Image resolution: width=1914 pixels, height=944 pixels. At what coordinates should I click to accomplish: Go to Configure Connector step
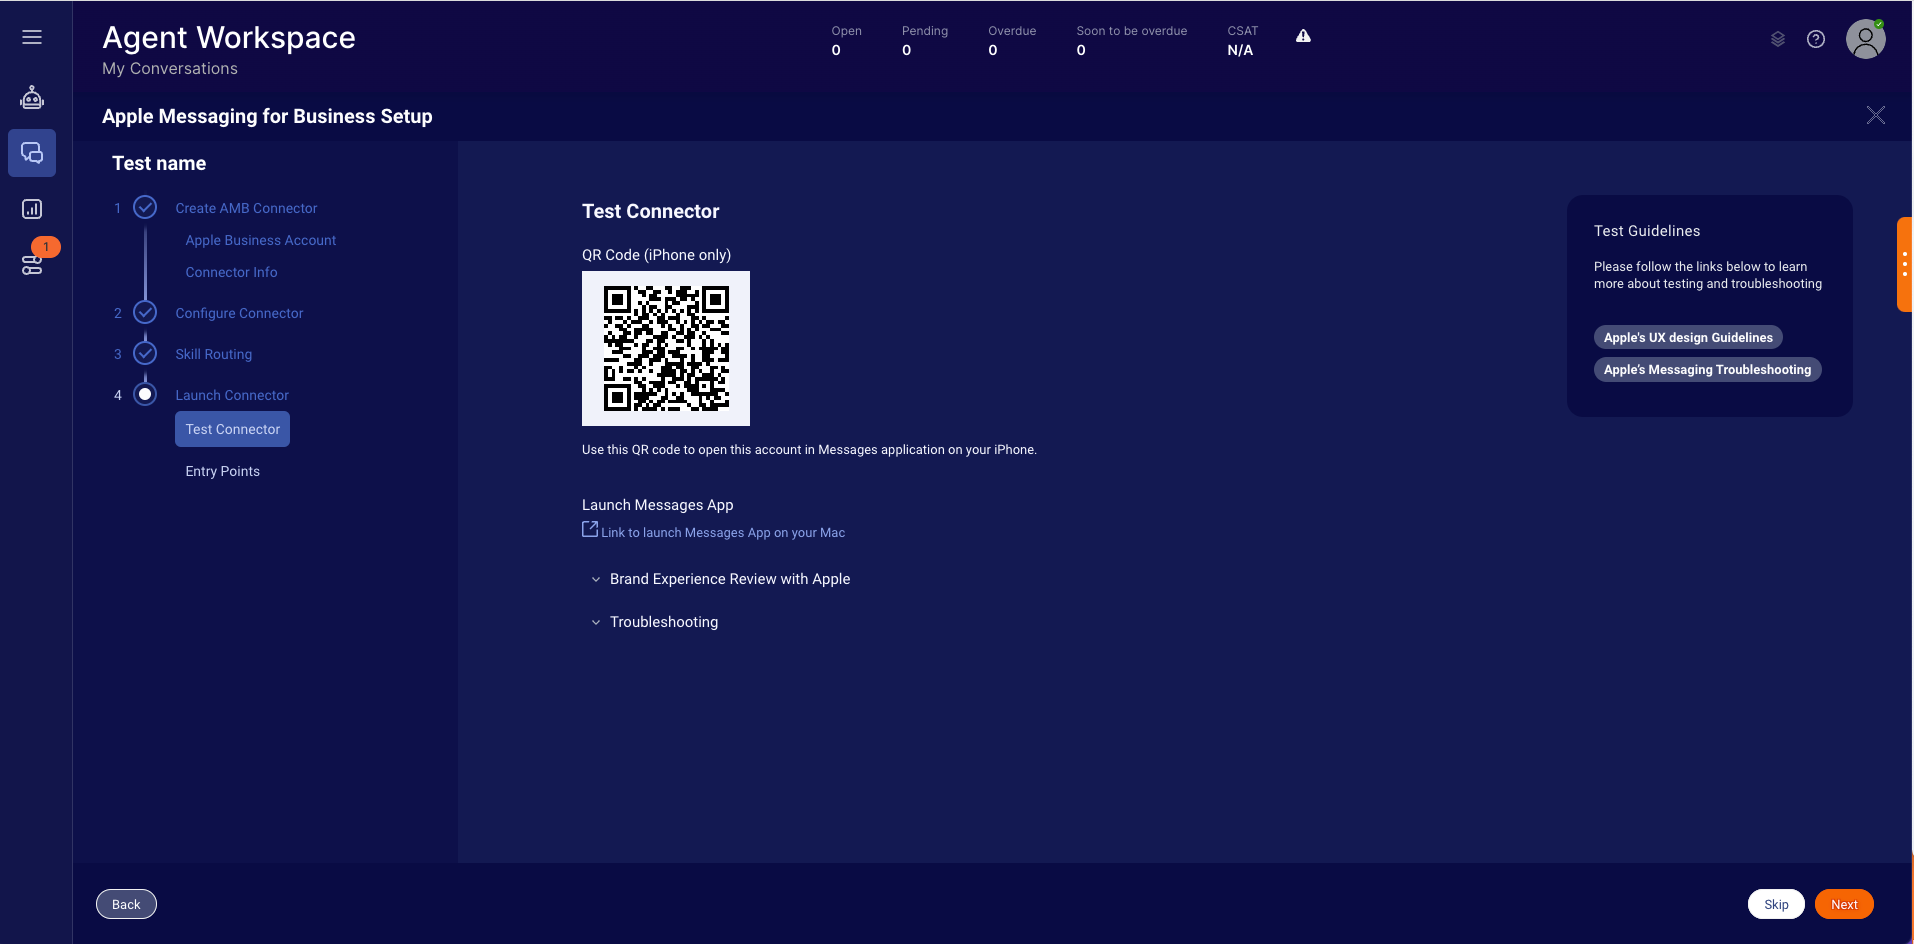(239, 313)
